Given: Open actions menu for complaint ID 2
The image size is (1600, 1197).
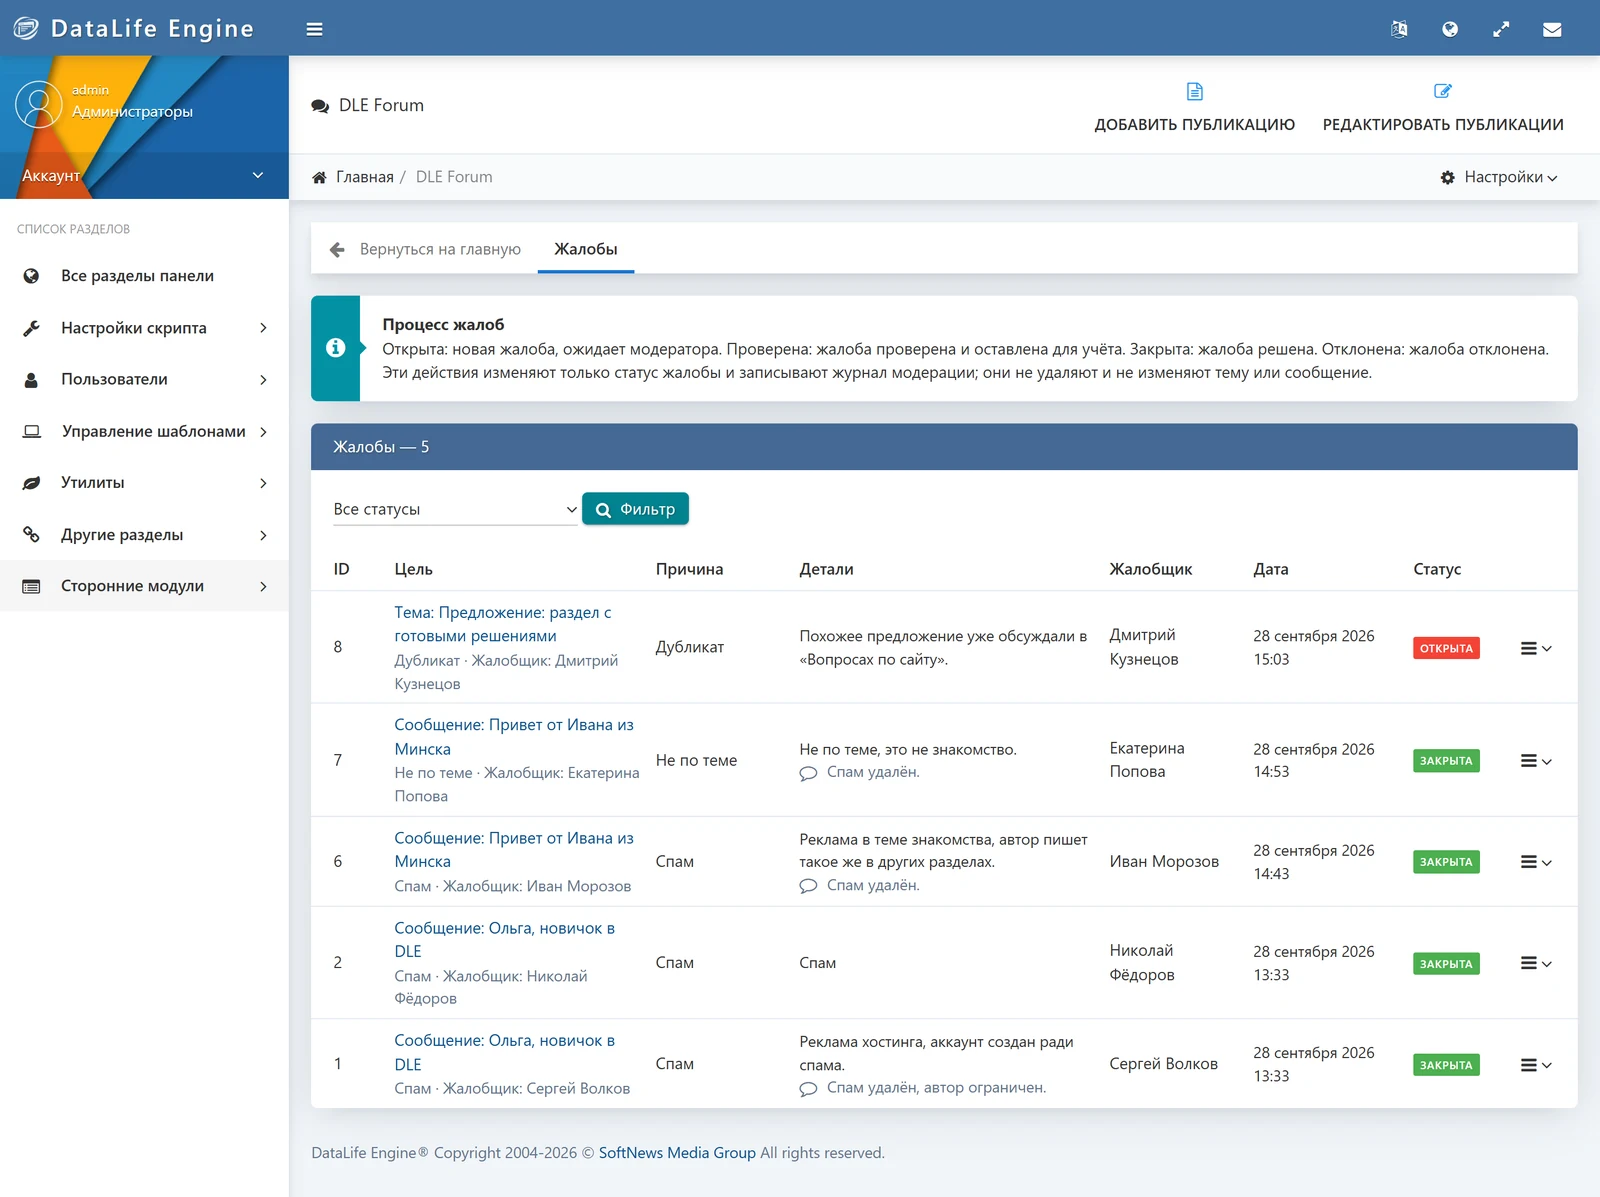Looking at the screenshot, I should 1536,963.
